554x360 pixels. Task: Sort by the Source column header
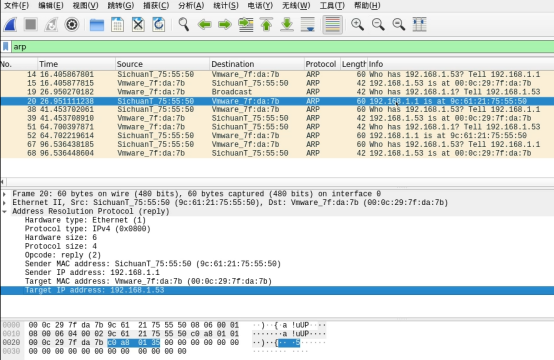point(163,64)
